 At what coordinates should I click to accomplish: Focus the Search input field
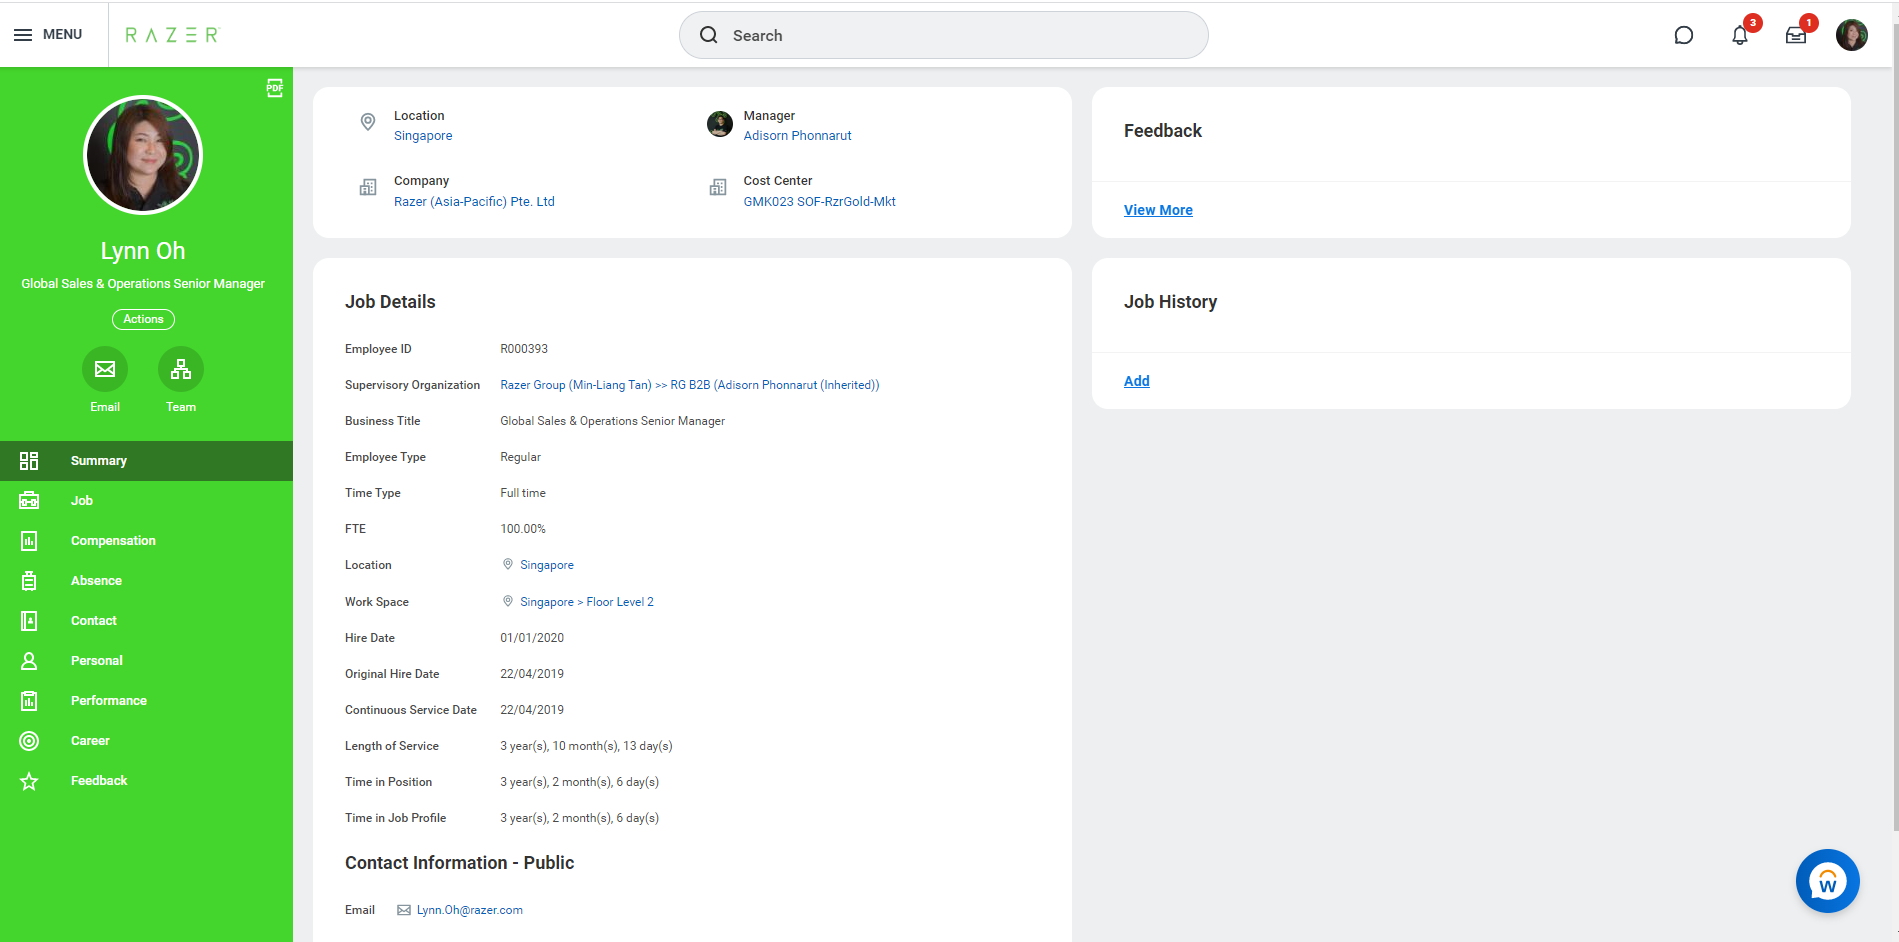(x=943, y=35)
